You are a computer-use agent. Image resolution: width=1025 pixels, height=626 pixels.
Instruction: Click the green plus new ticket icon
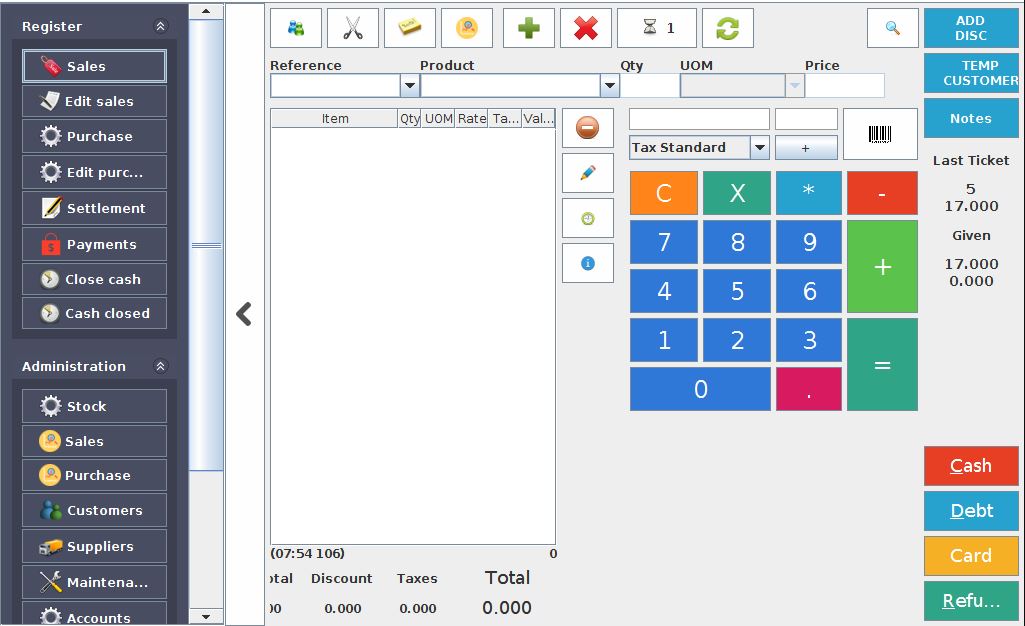[x=528, y=28]
